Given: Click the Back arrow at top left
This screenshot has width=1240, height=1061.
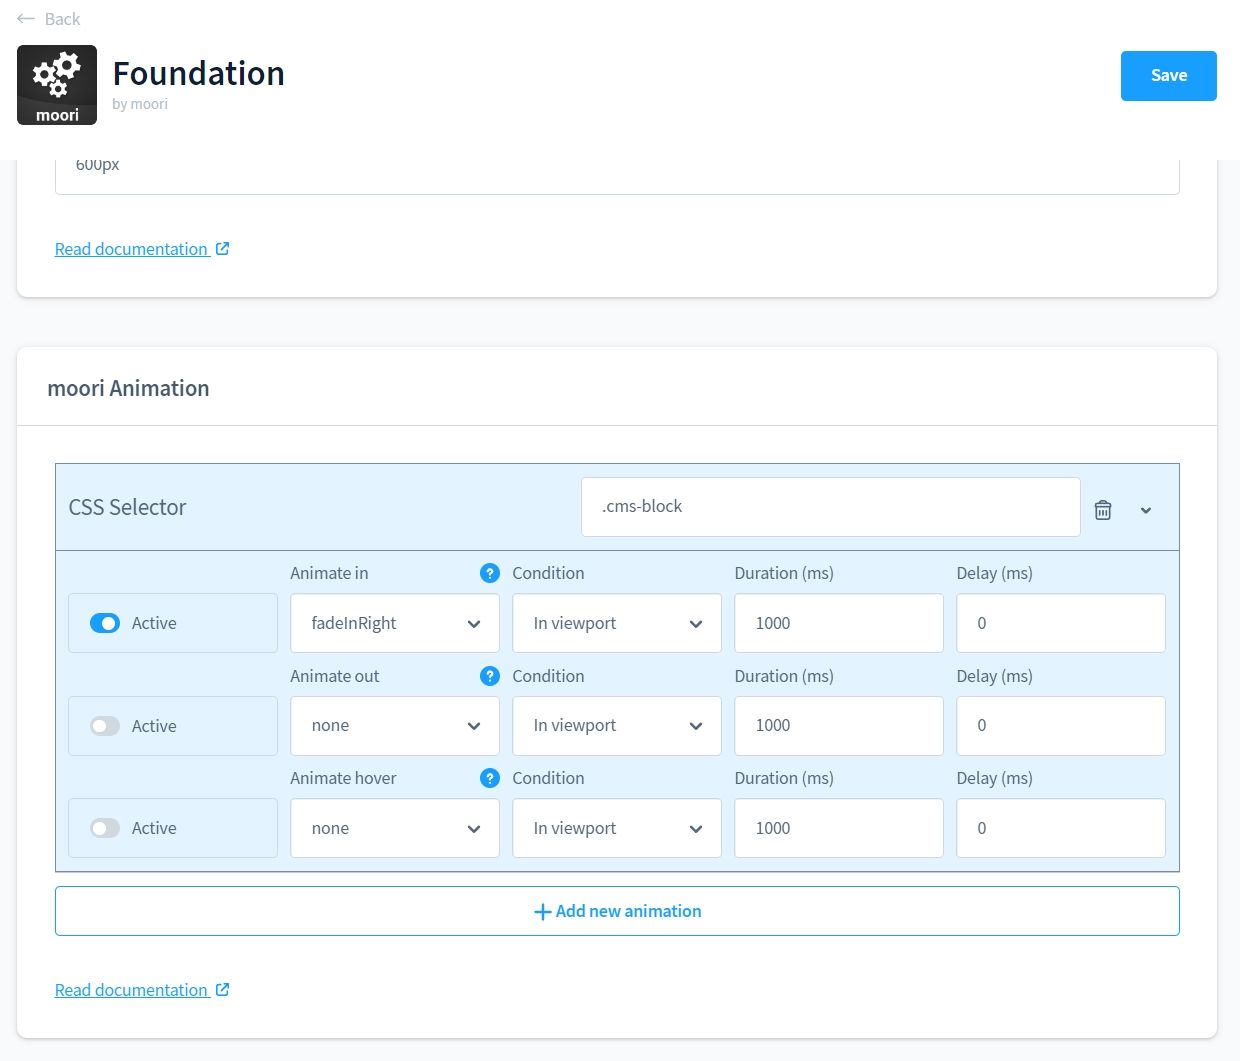Looking at the screenshot, I should (27, 19).
